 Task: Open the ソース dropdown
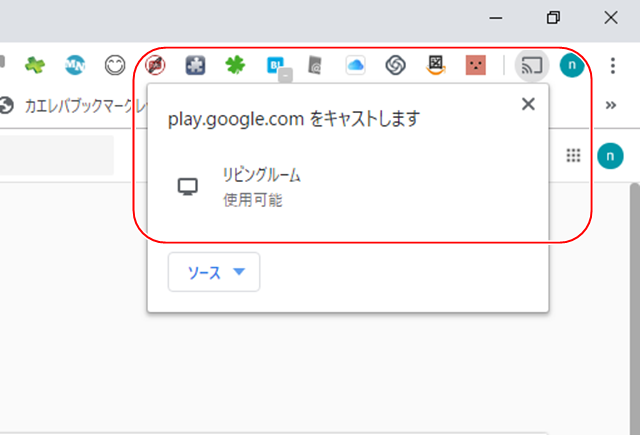(214, 272)
